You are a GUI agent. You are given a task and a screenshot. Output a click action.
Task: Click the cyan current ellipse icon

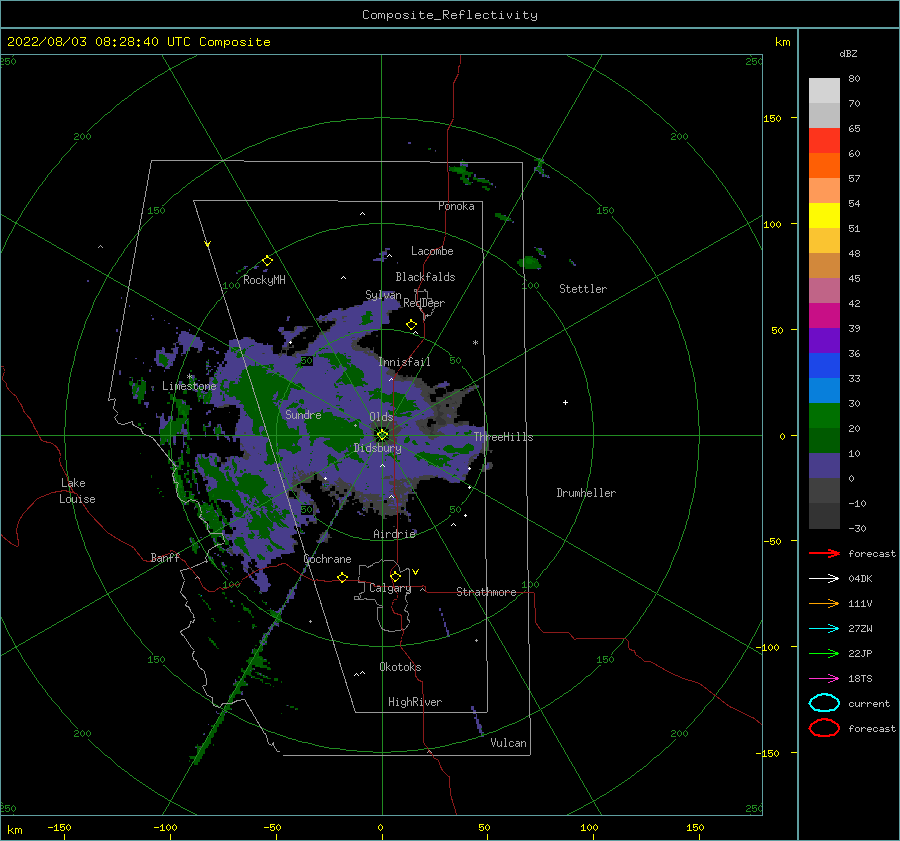[x=824, y=703]
